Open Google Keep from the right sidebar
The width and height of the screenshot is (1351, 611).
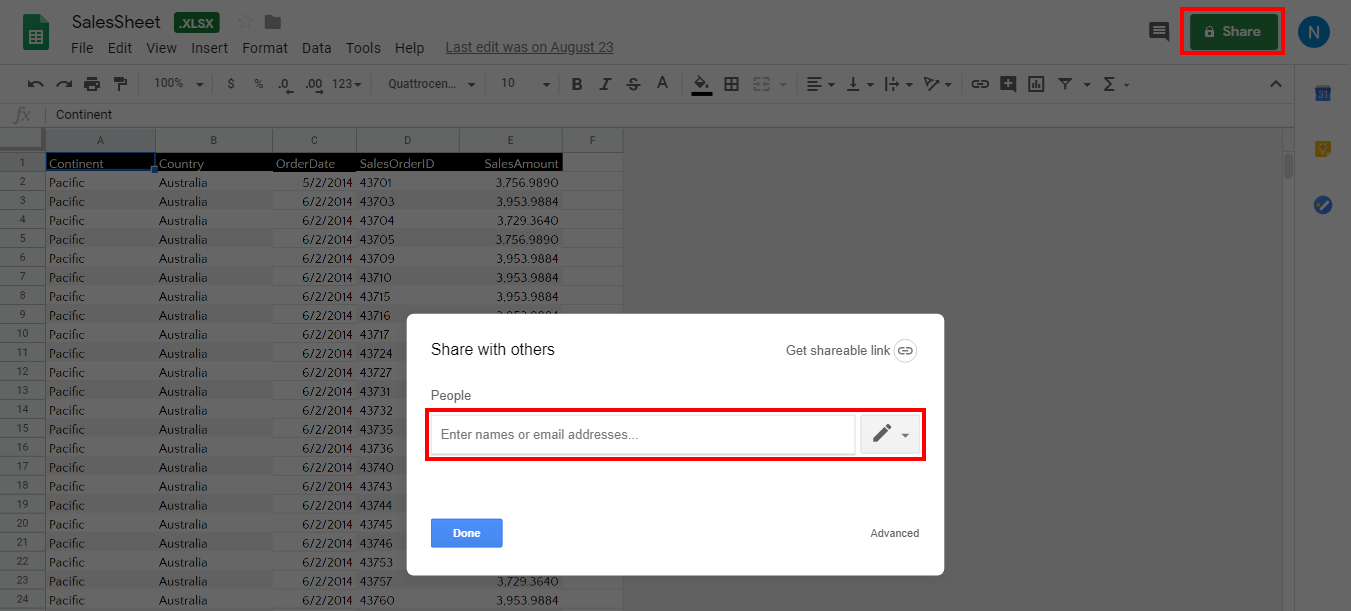click(x=1321, y=148)
